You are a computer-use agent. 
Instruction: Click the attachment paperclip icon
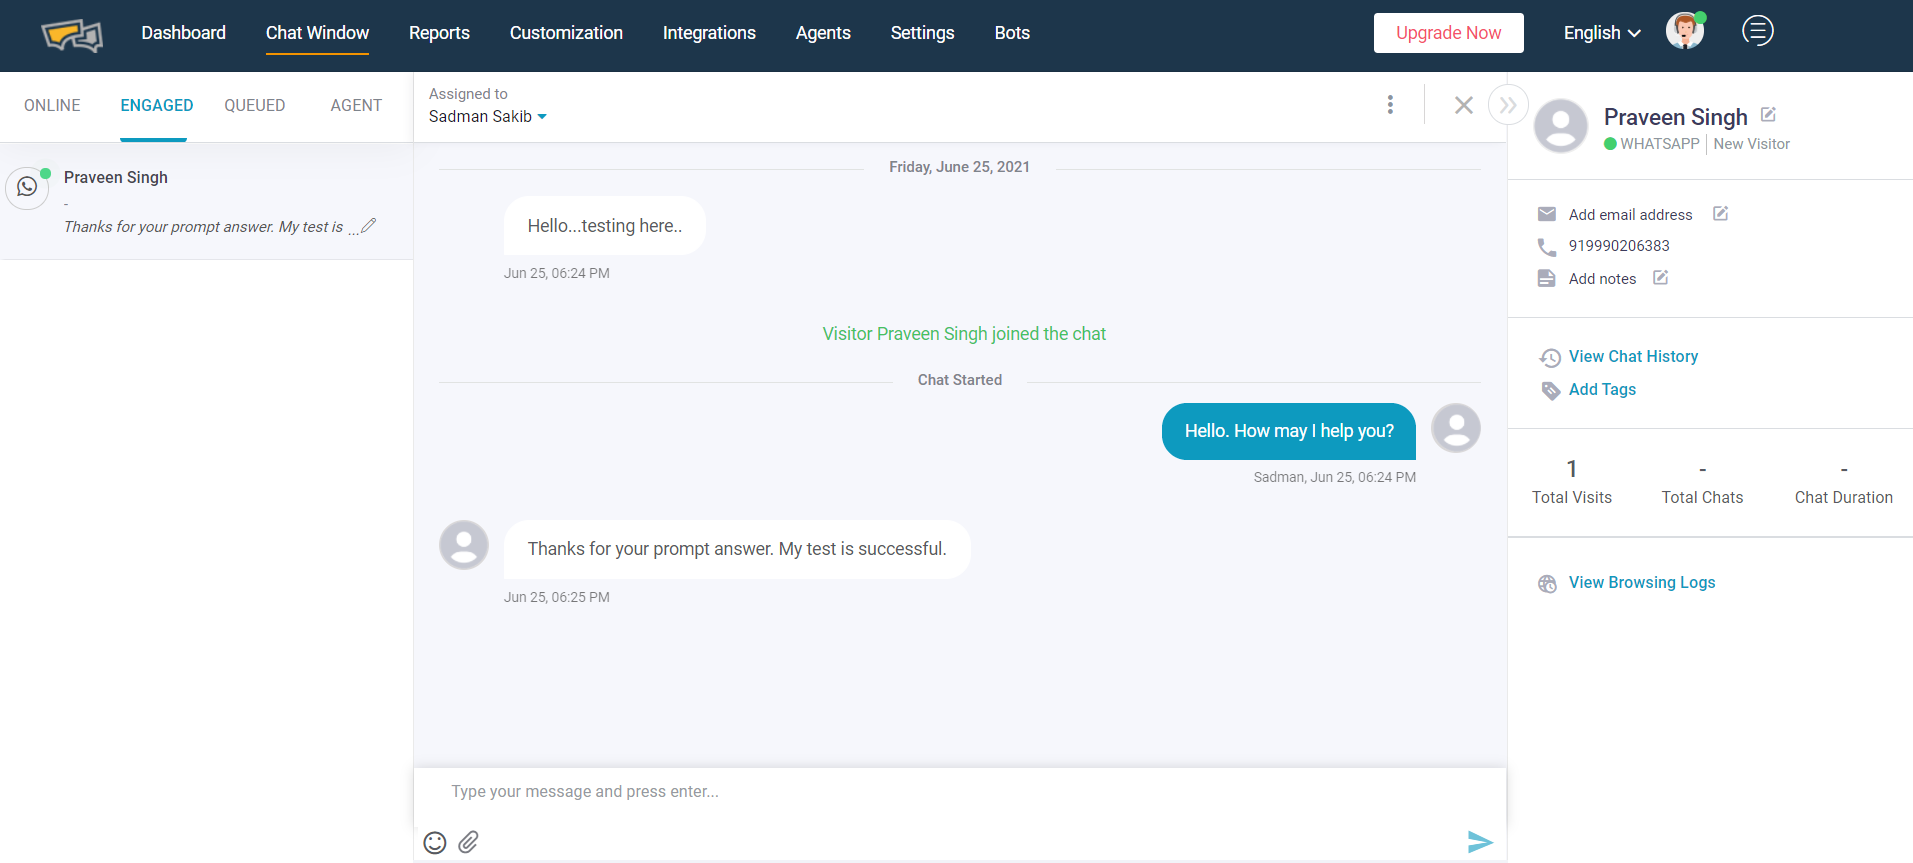[468, 842]
